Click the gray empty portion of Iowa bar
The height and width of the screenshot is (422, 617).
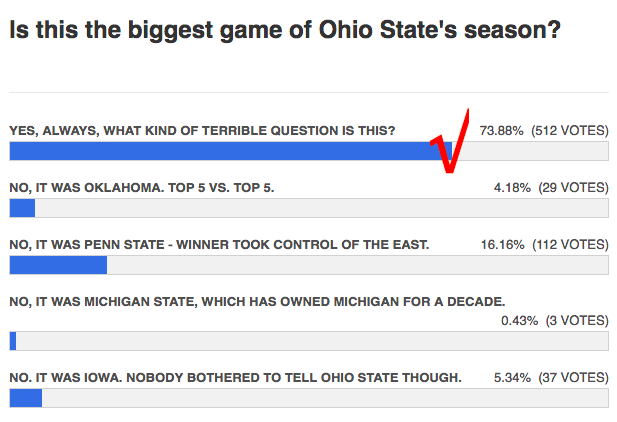[325, 398]
